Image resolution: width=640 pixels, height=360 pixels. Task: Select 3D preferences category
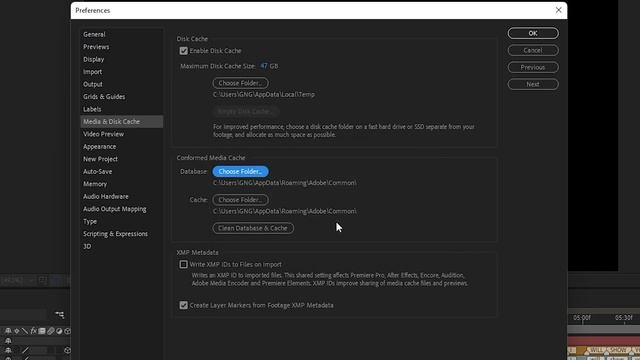coord(87,246)
